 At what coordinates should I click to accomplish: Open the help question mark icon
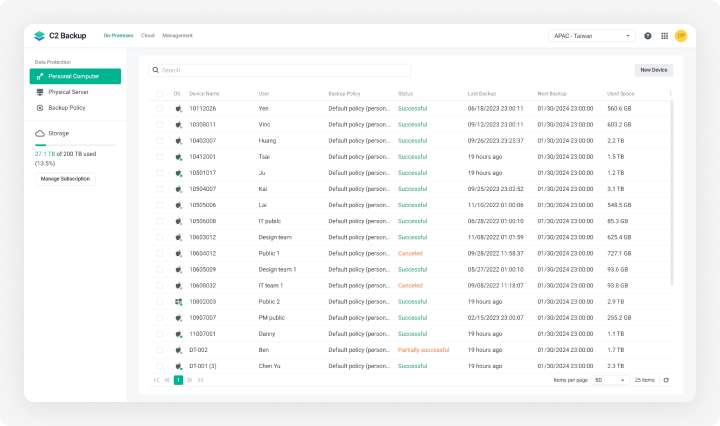(x=648, y=36)
